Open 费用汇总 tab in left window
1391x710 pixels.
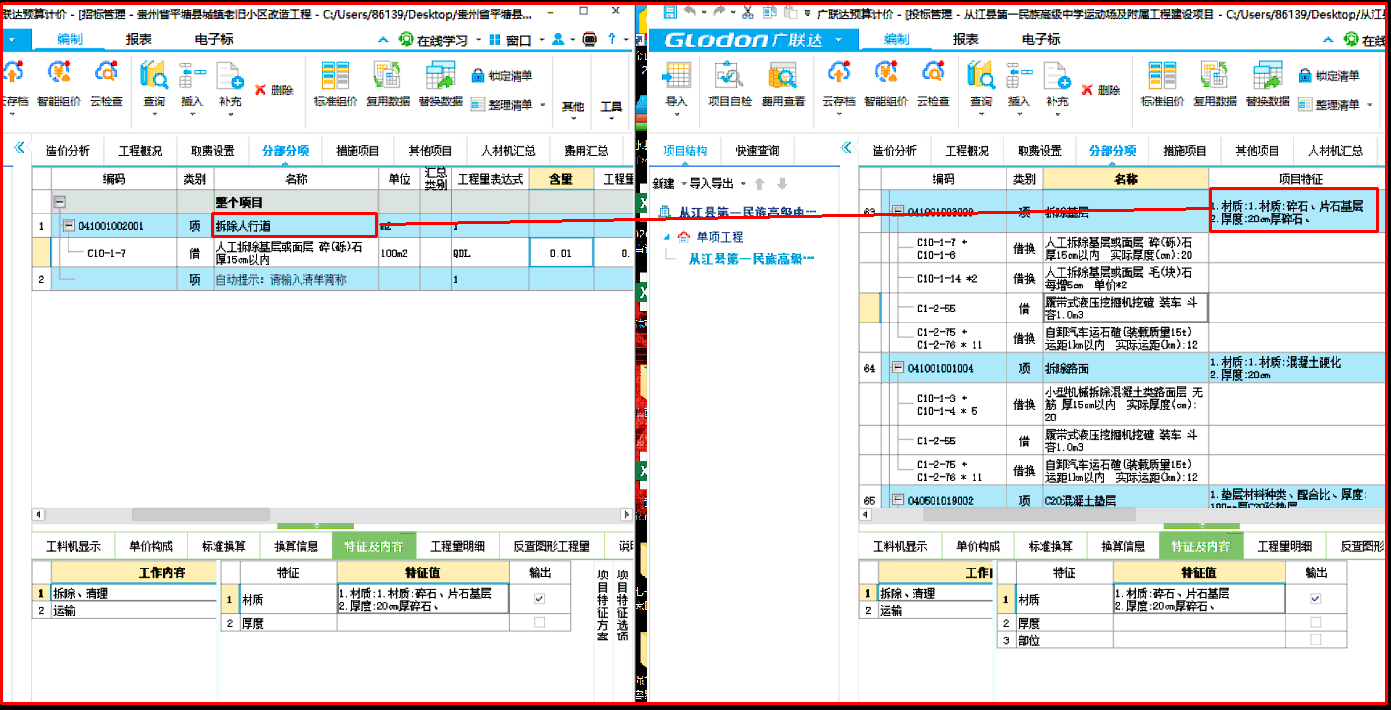pos(586,151)
